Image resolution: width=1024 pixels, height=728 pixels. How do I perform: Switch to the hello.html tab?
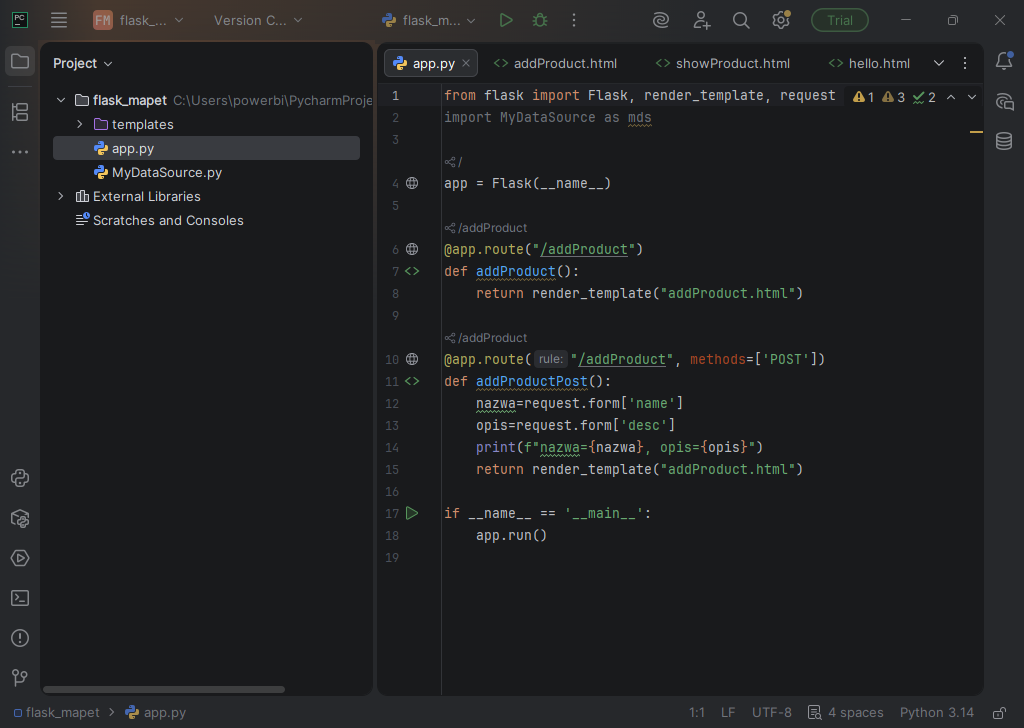click(x=869, y=63)
